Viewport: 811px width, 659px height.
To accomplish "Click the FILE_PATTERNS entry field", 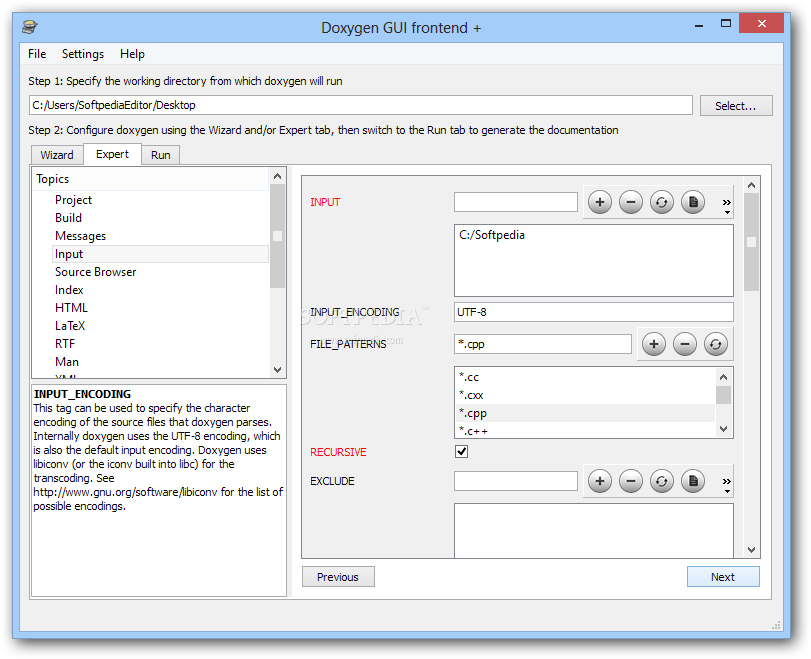I will [x=543, y=344].
